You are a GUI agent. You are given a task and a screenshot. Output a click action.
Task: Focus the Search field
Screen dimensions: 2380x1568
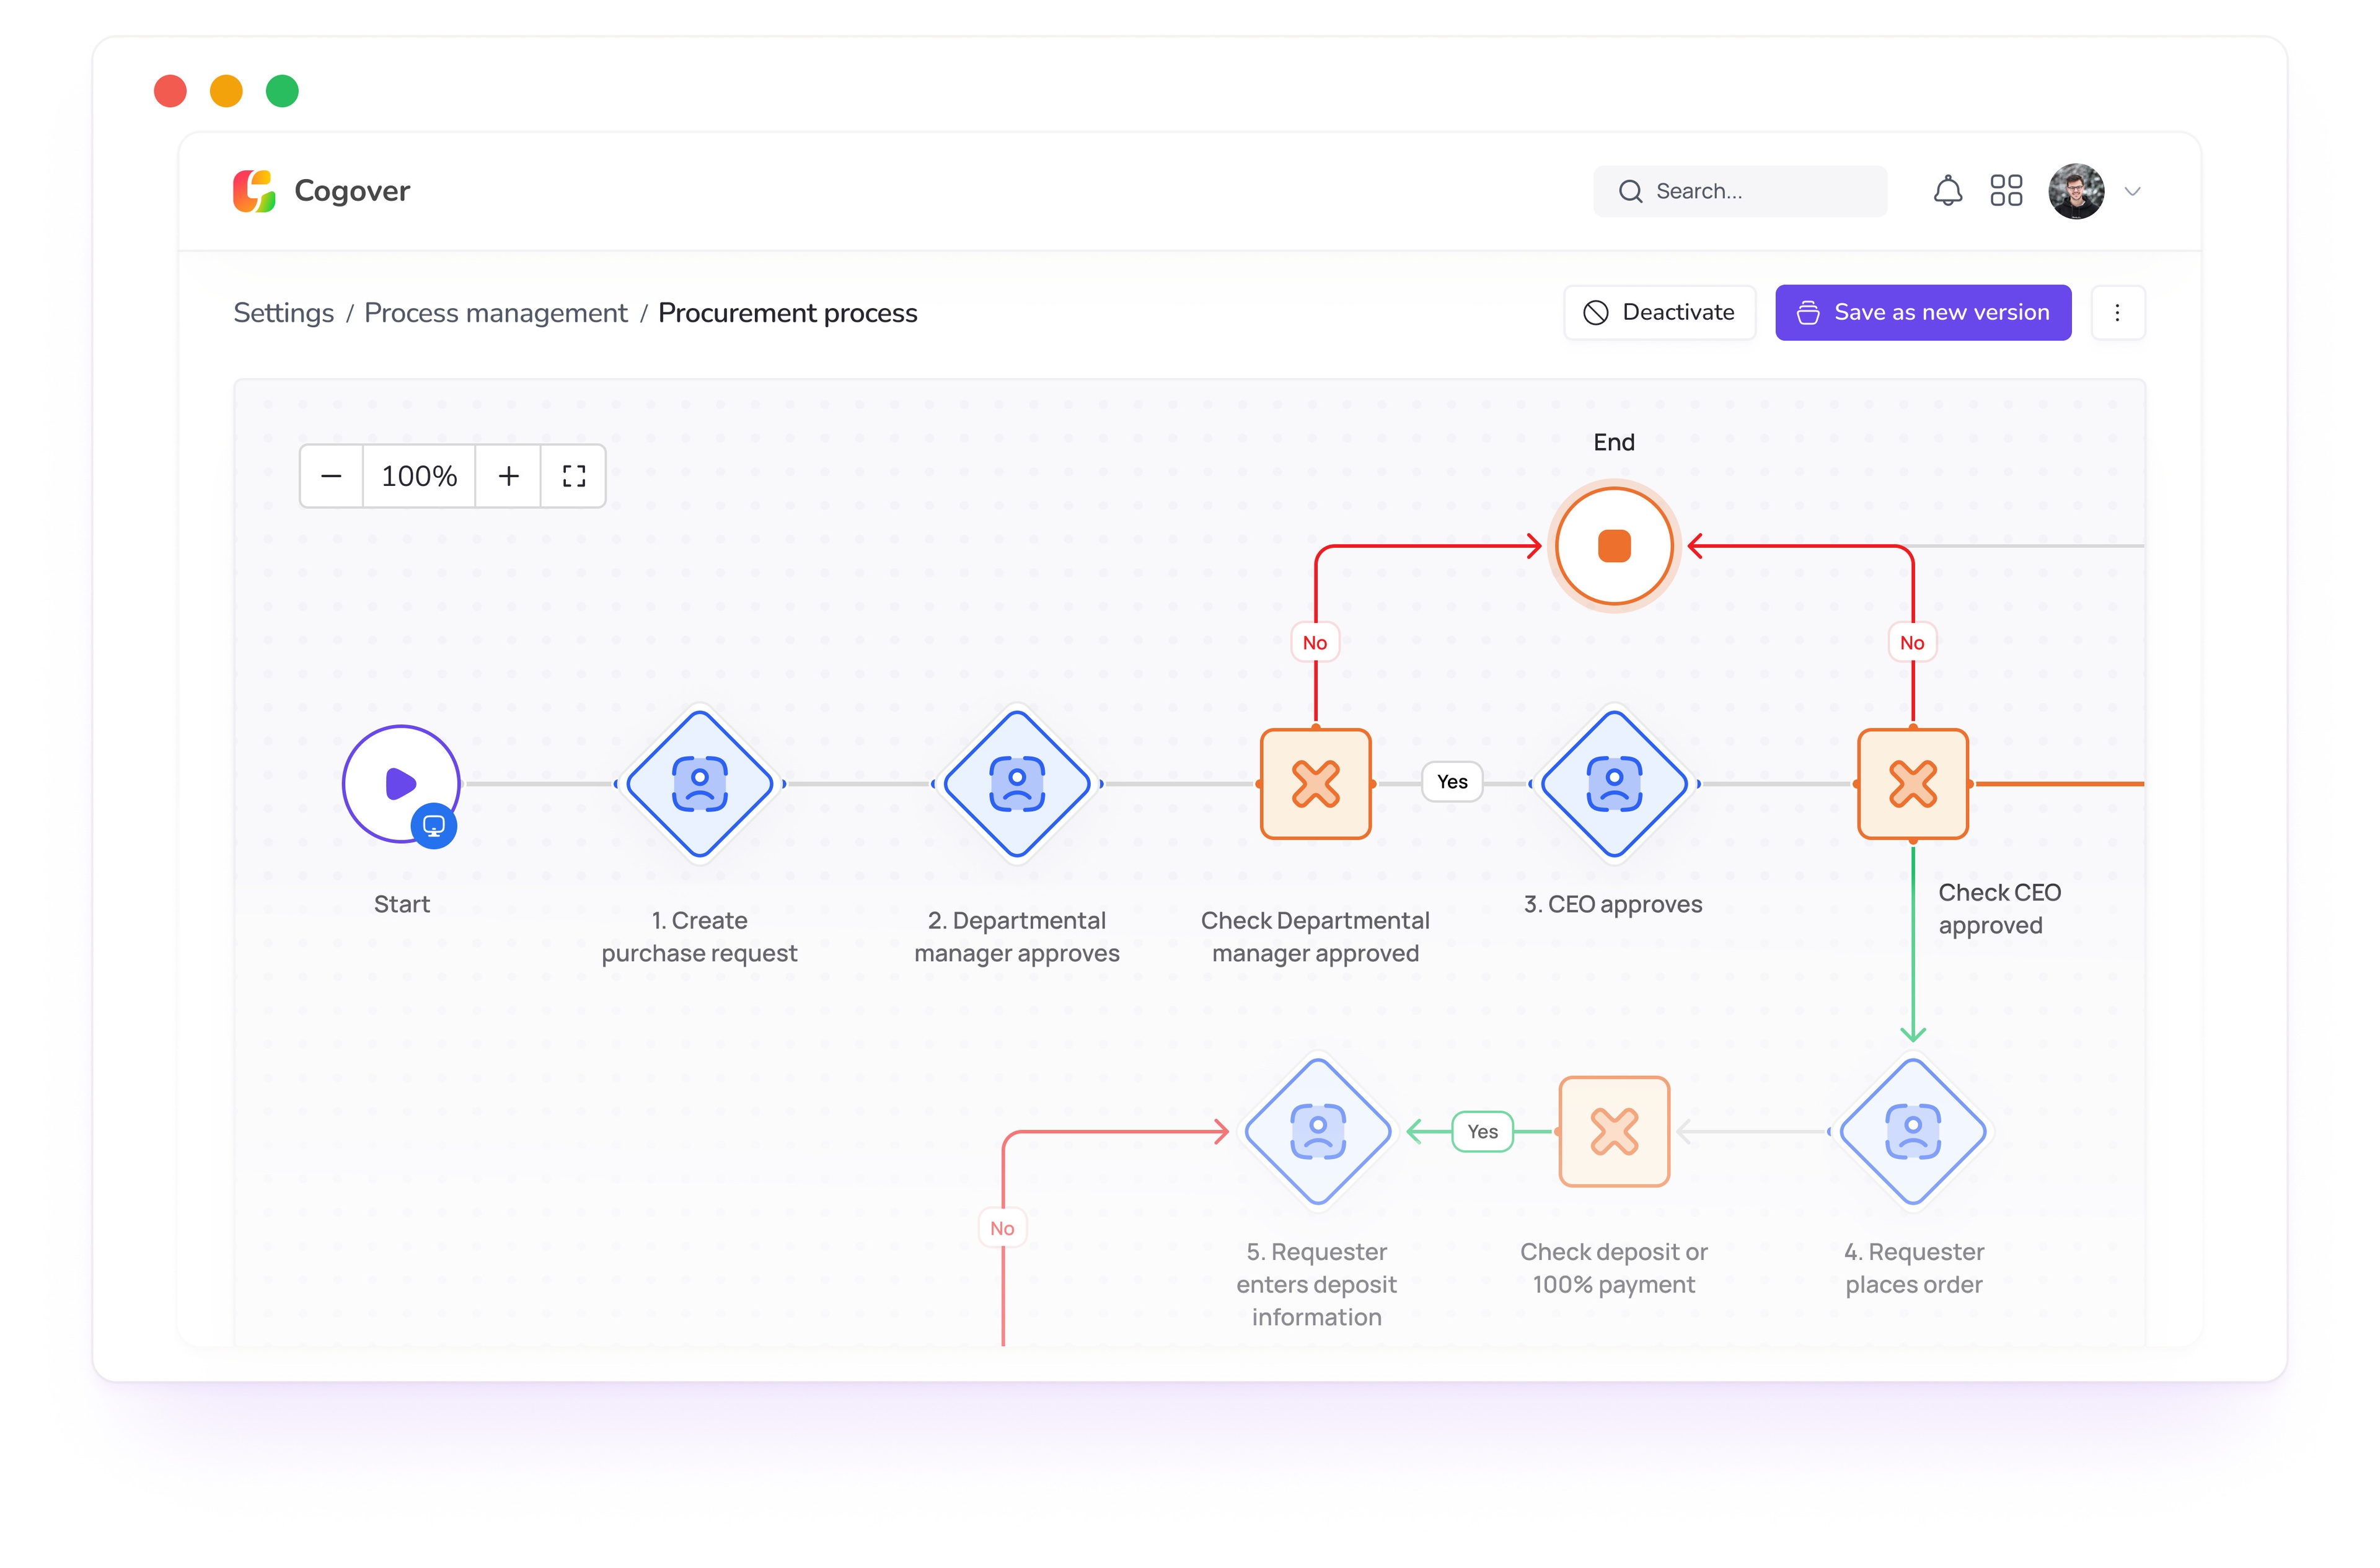[1740, 191]
